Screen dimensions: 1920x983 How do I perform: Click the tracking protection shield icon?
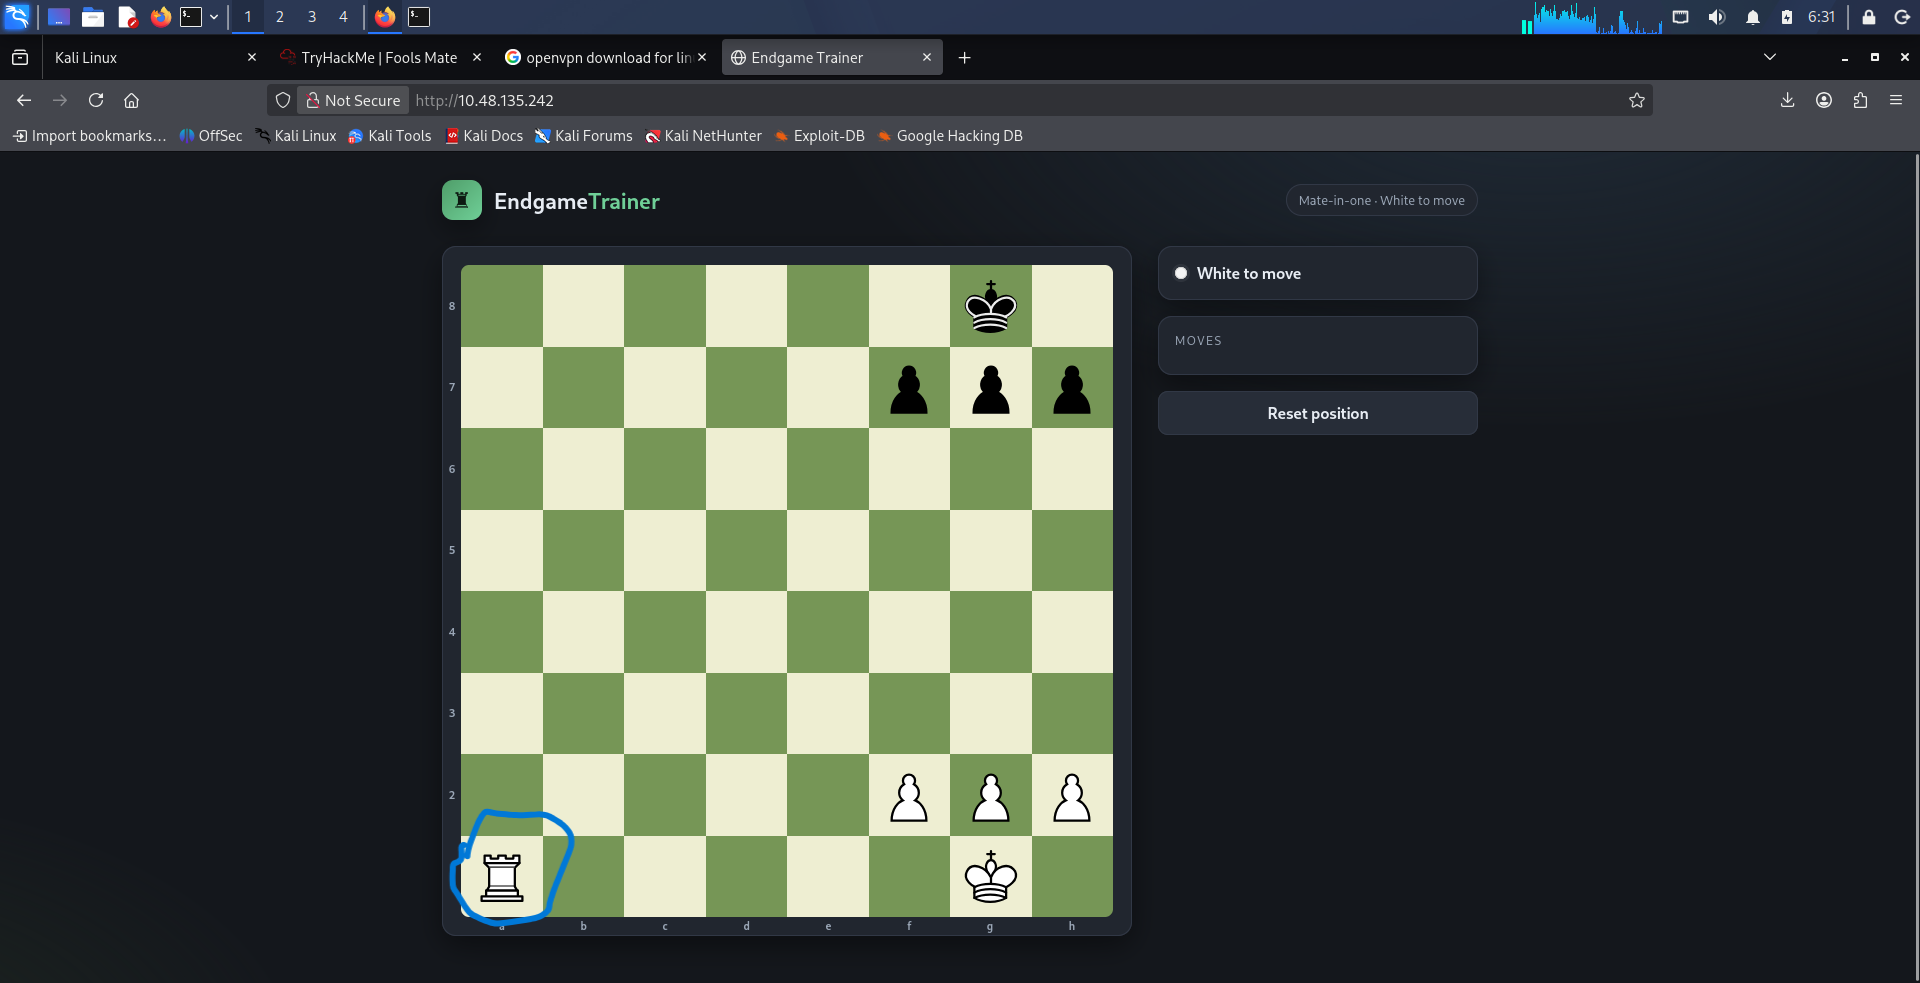[283, 100]
